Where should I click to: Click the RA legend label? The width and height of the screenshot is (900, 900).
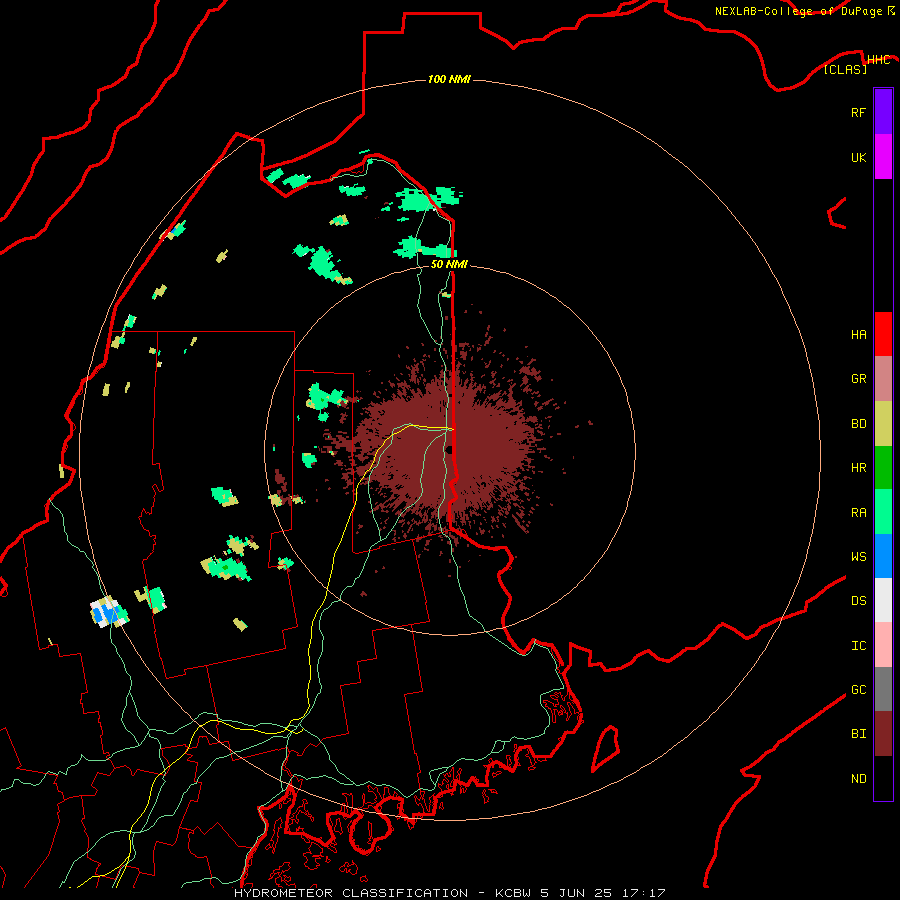[858, 512]
